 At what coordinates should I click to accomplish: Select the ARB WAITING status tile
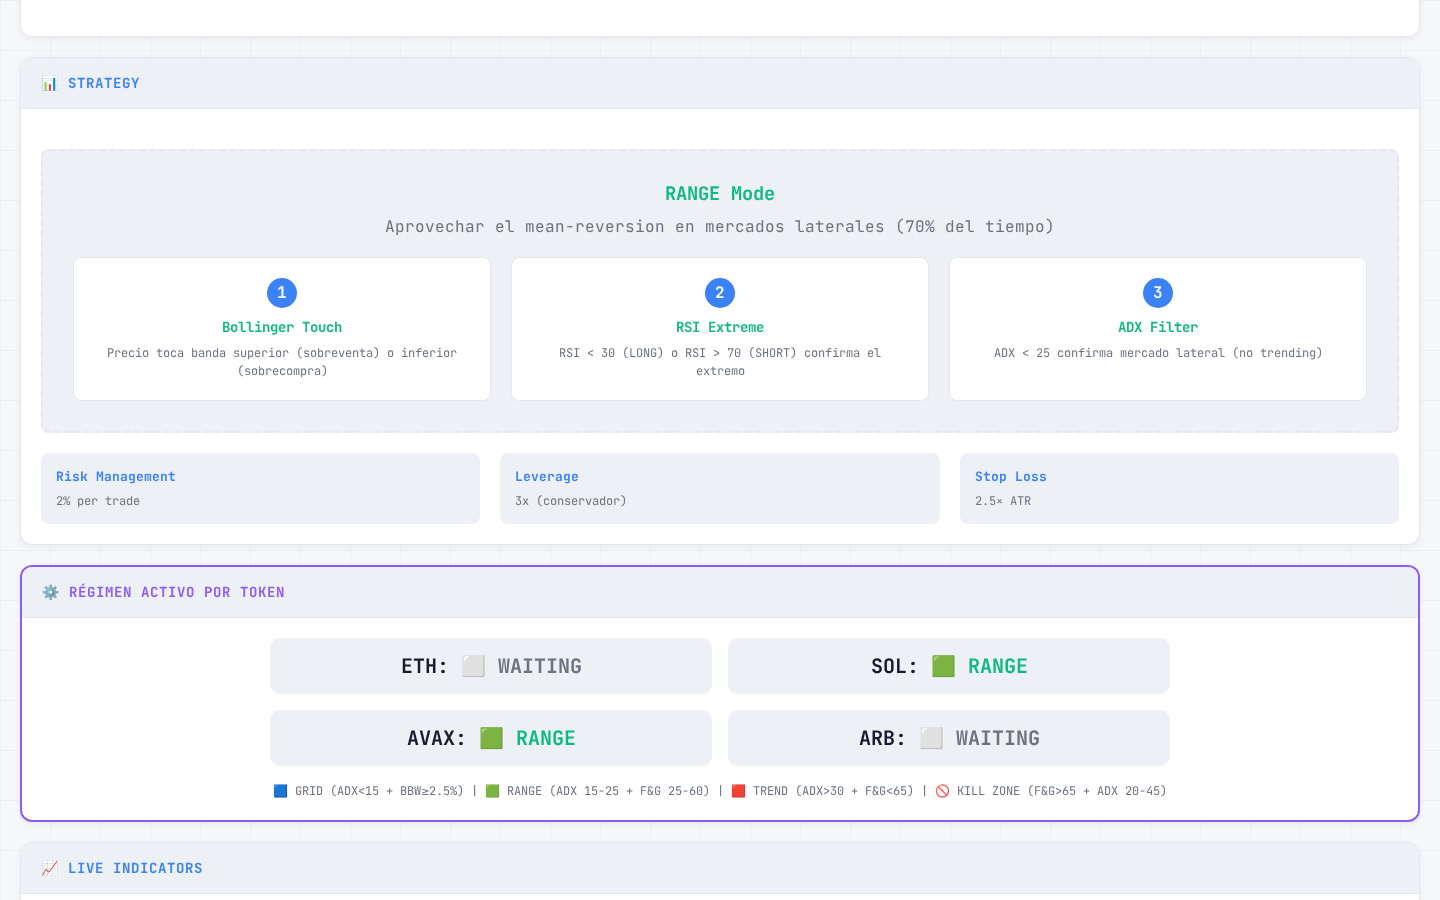pyautogui.click(x=948, y=738)
